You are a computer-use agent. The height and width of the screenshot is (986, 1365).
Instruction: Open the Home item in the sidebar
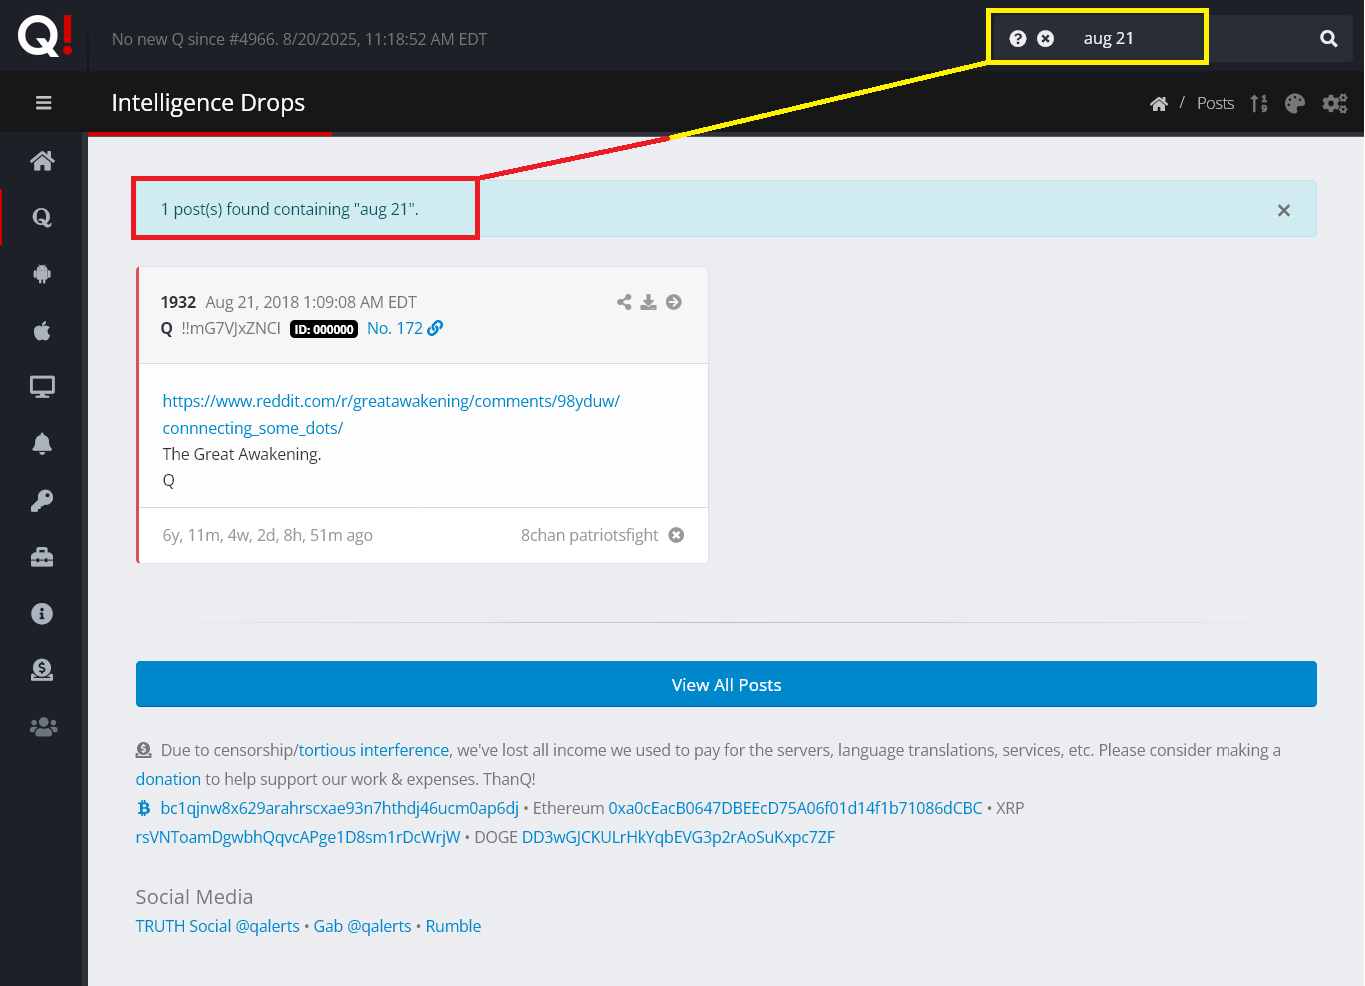coord(42,160)
